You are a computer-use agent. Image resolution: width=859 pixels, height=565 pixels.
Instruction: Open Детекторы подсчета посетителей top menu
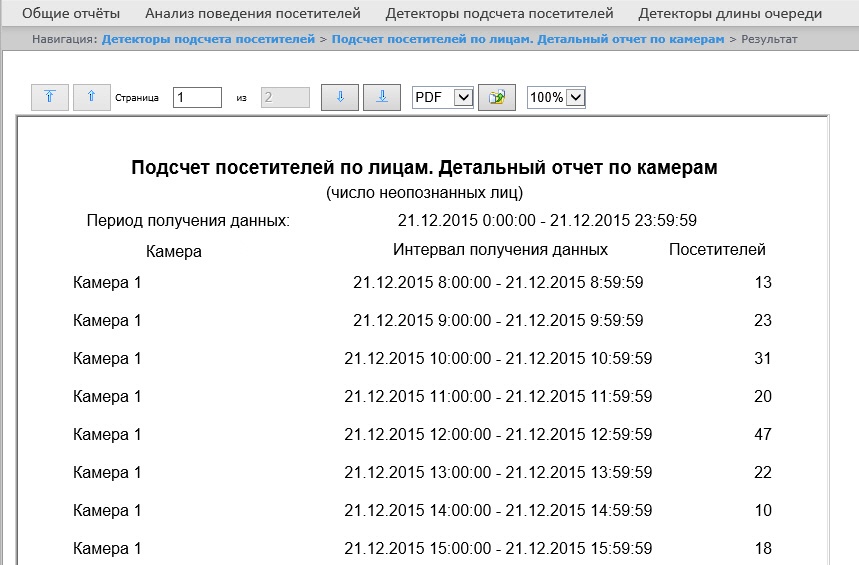pos(499,14)
